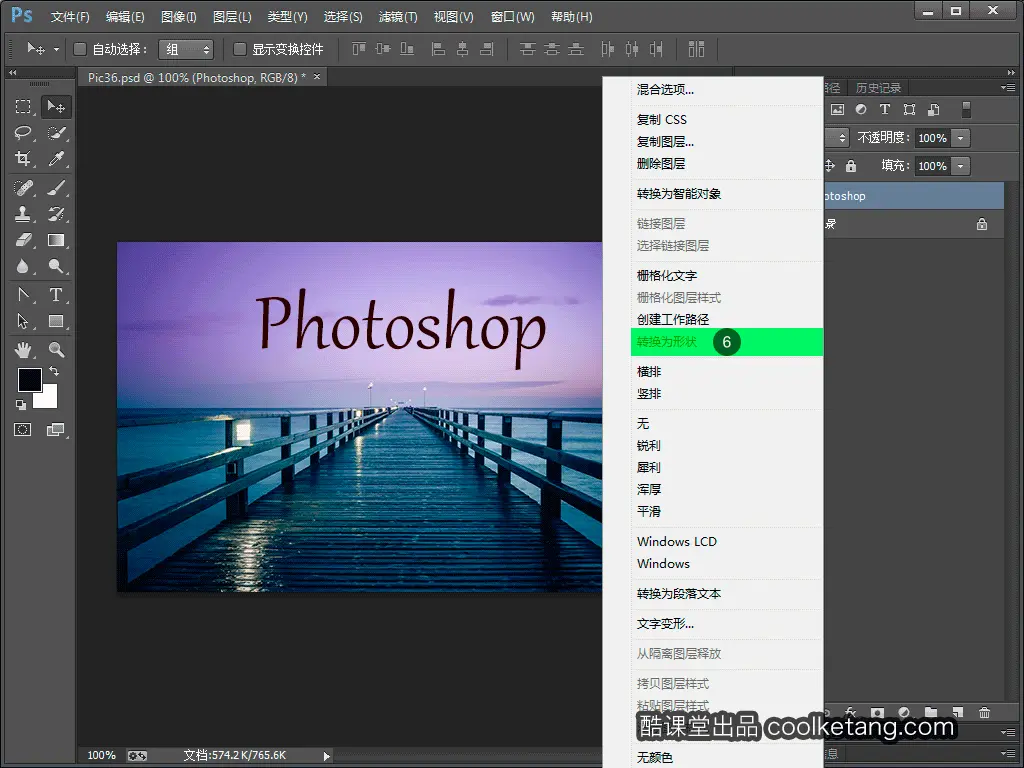Toggle Quick Mask mode
The height and width of the screenshot is (768, 1024).
pyautogui.click(x=23, y=429)
